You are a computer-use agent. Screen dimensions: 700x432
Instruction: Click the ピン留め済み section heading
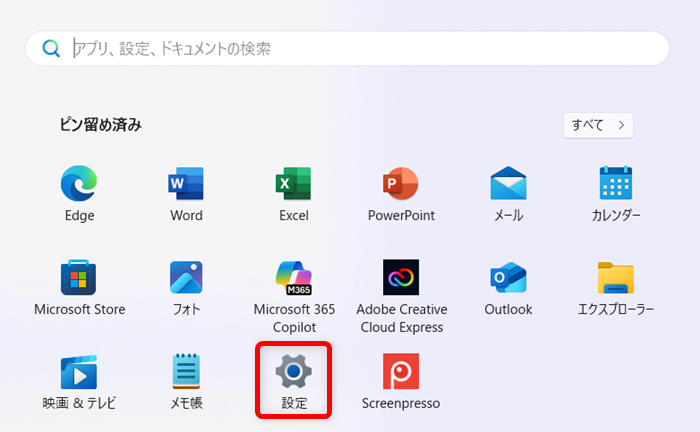[x=100, y=125]
